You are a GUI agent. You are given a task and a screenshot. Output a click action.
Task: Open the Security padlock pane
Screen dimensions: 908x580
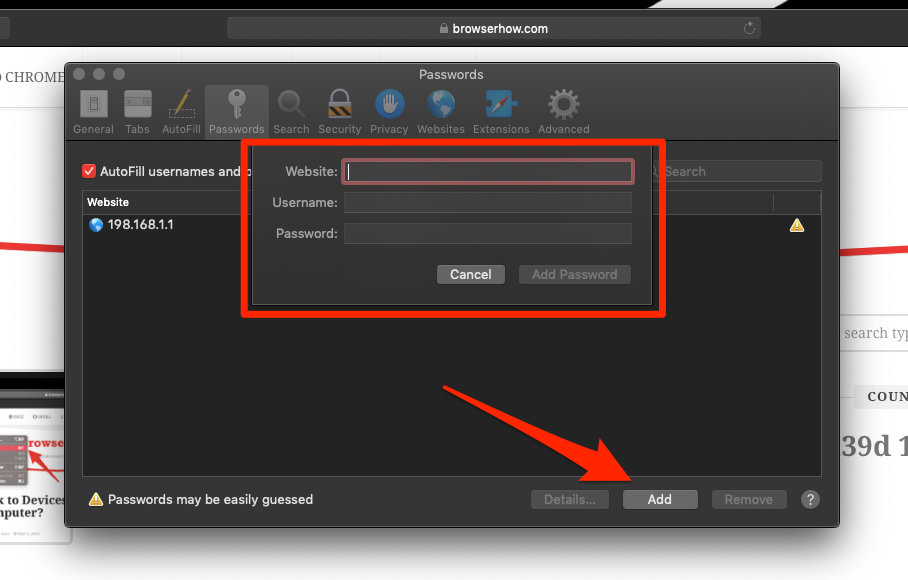339,112
